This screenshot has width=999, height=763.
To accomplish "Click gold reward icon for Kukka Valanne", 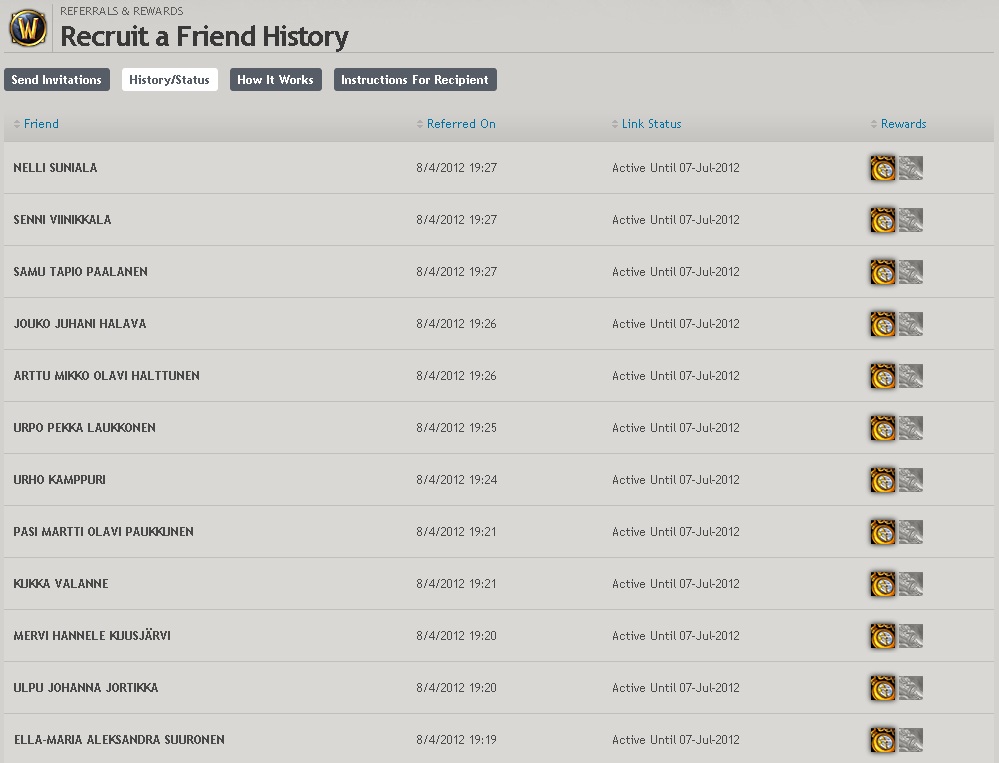I will pyautogui.click(x=883, y=584).
